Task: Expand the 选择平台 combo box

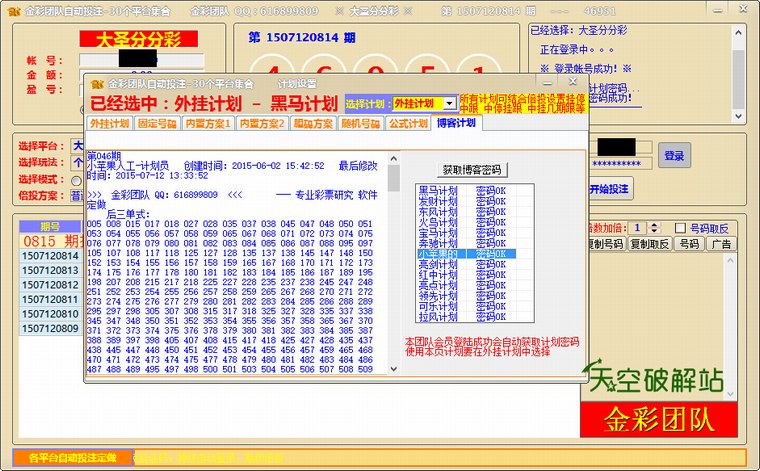Action: pyautogui.click(x=78, y=146)
